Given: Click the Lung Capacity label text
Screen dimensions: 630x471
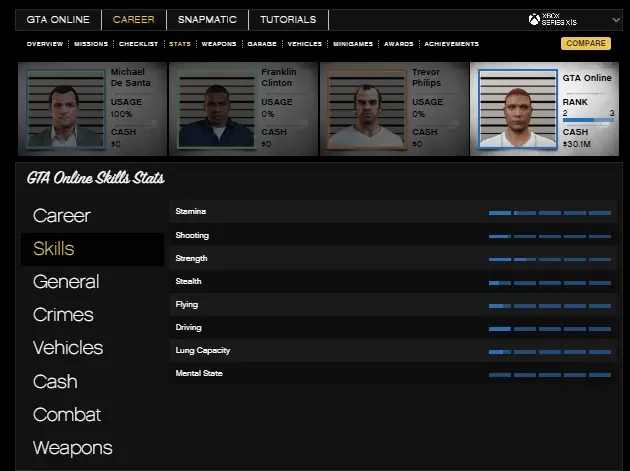Looking at the screenshot, I should pyautogui.click(x=202, y=350).
